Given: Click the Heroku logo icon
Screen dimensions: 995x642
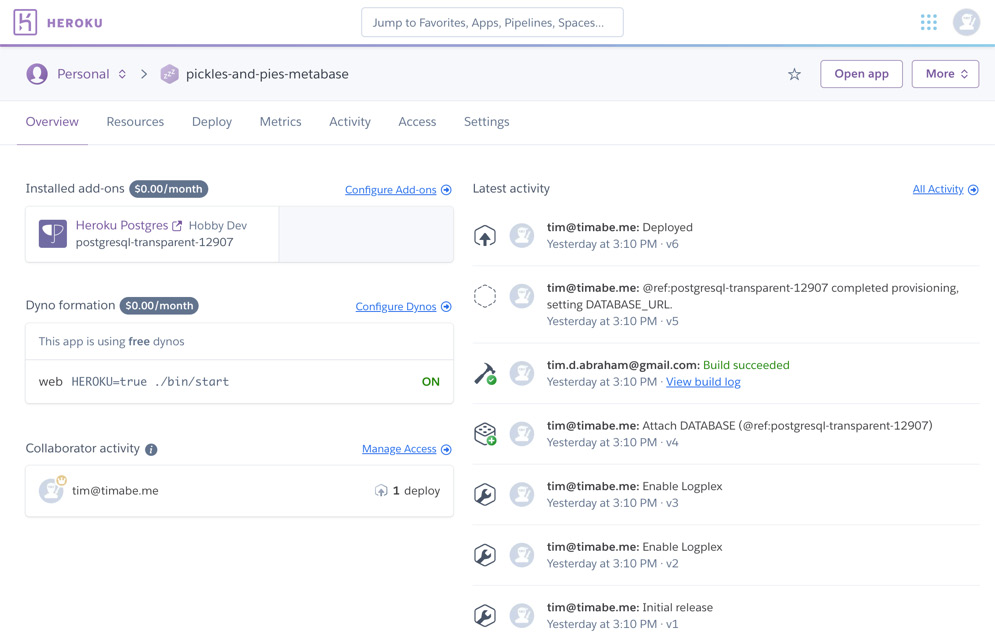Looking at the screenshot, I should [x=25, y=22].
